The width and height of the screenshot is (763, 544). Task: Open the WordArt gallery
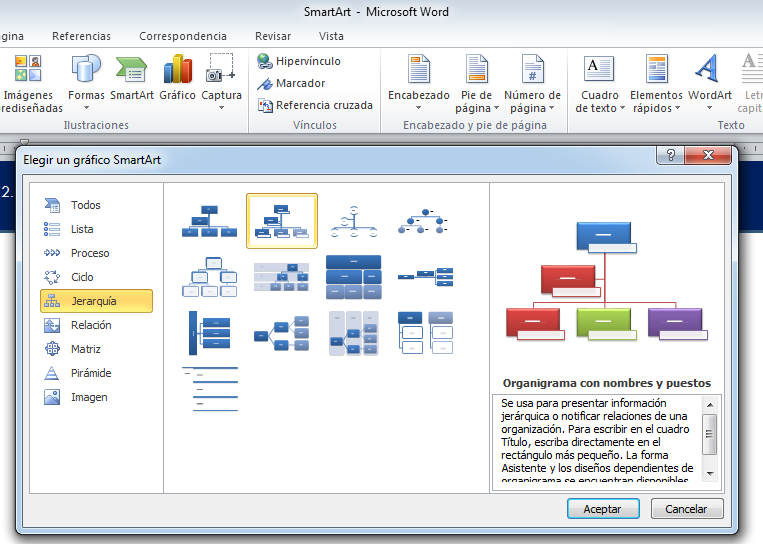point(709,83)
